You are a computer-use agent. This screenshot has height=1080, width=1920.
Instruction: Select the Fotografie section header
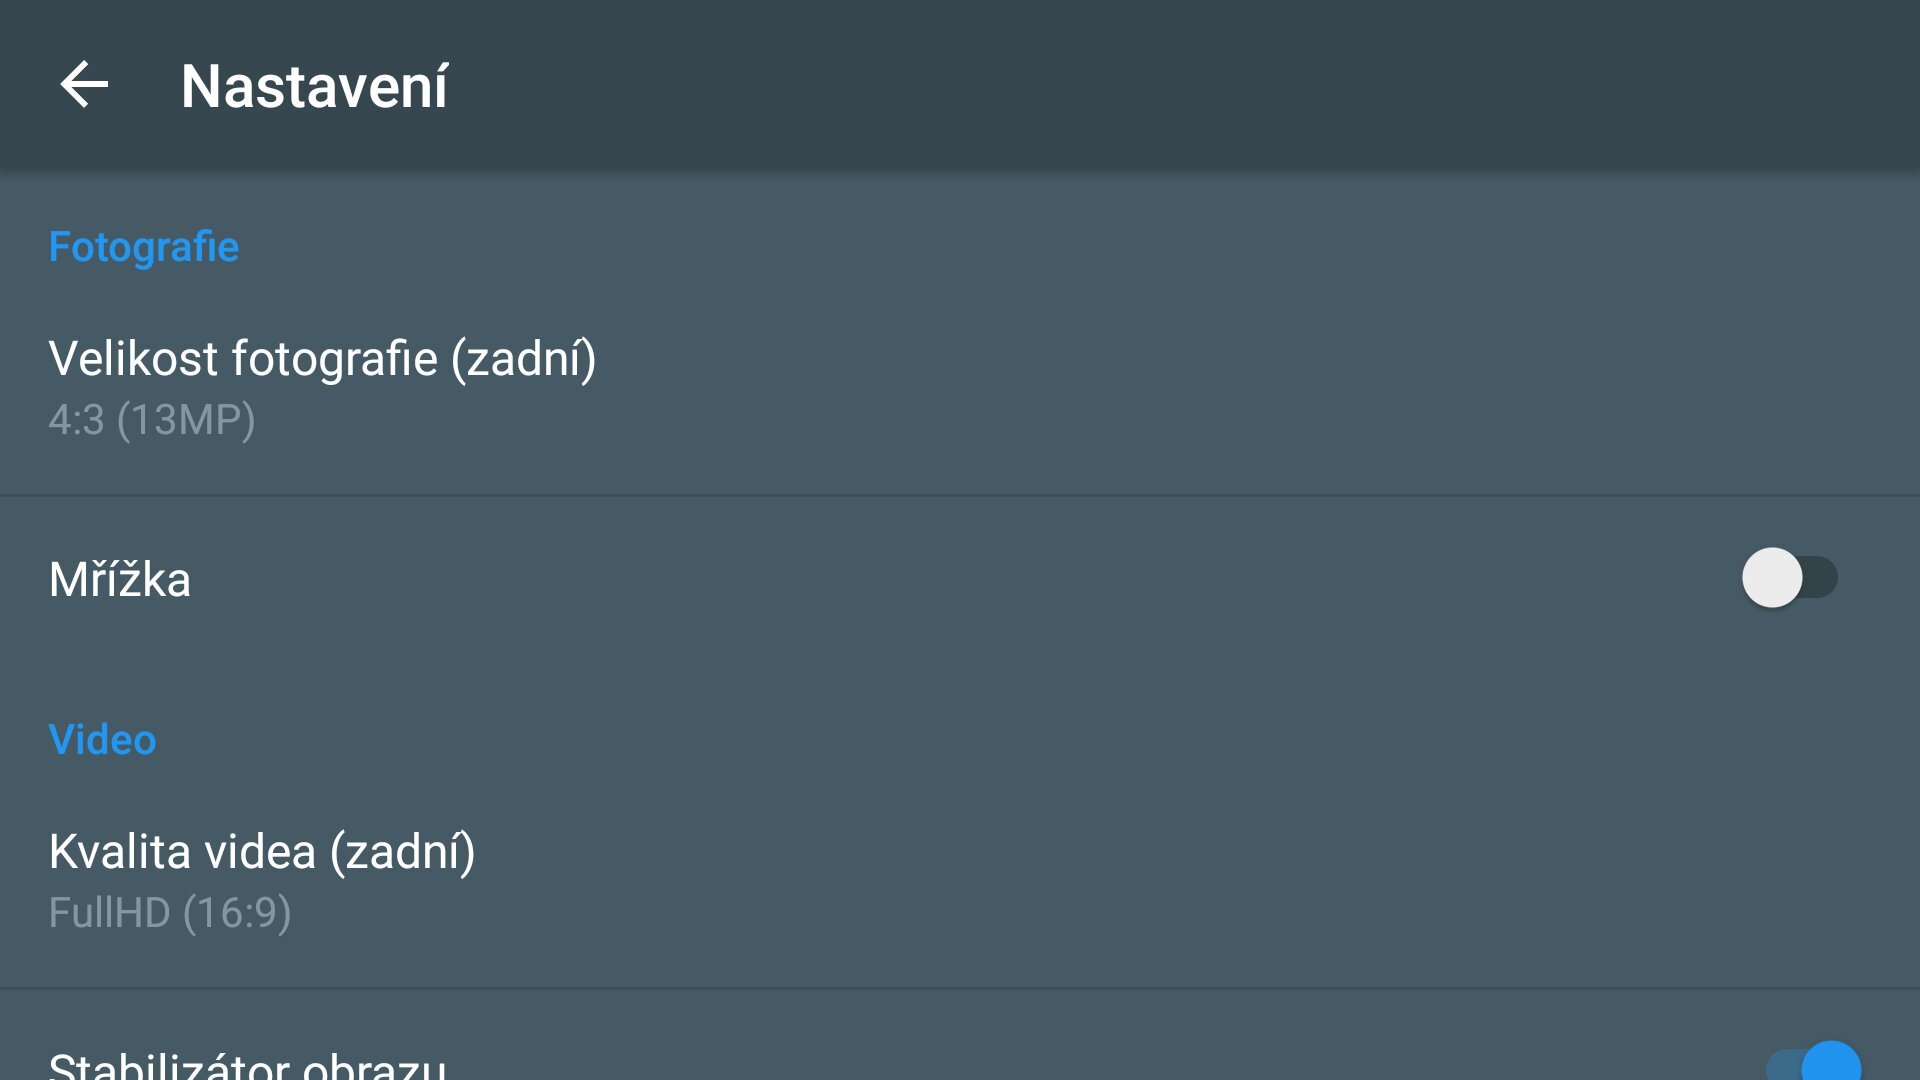[144, 247]
